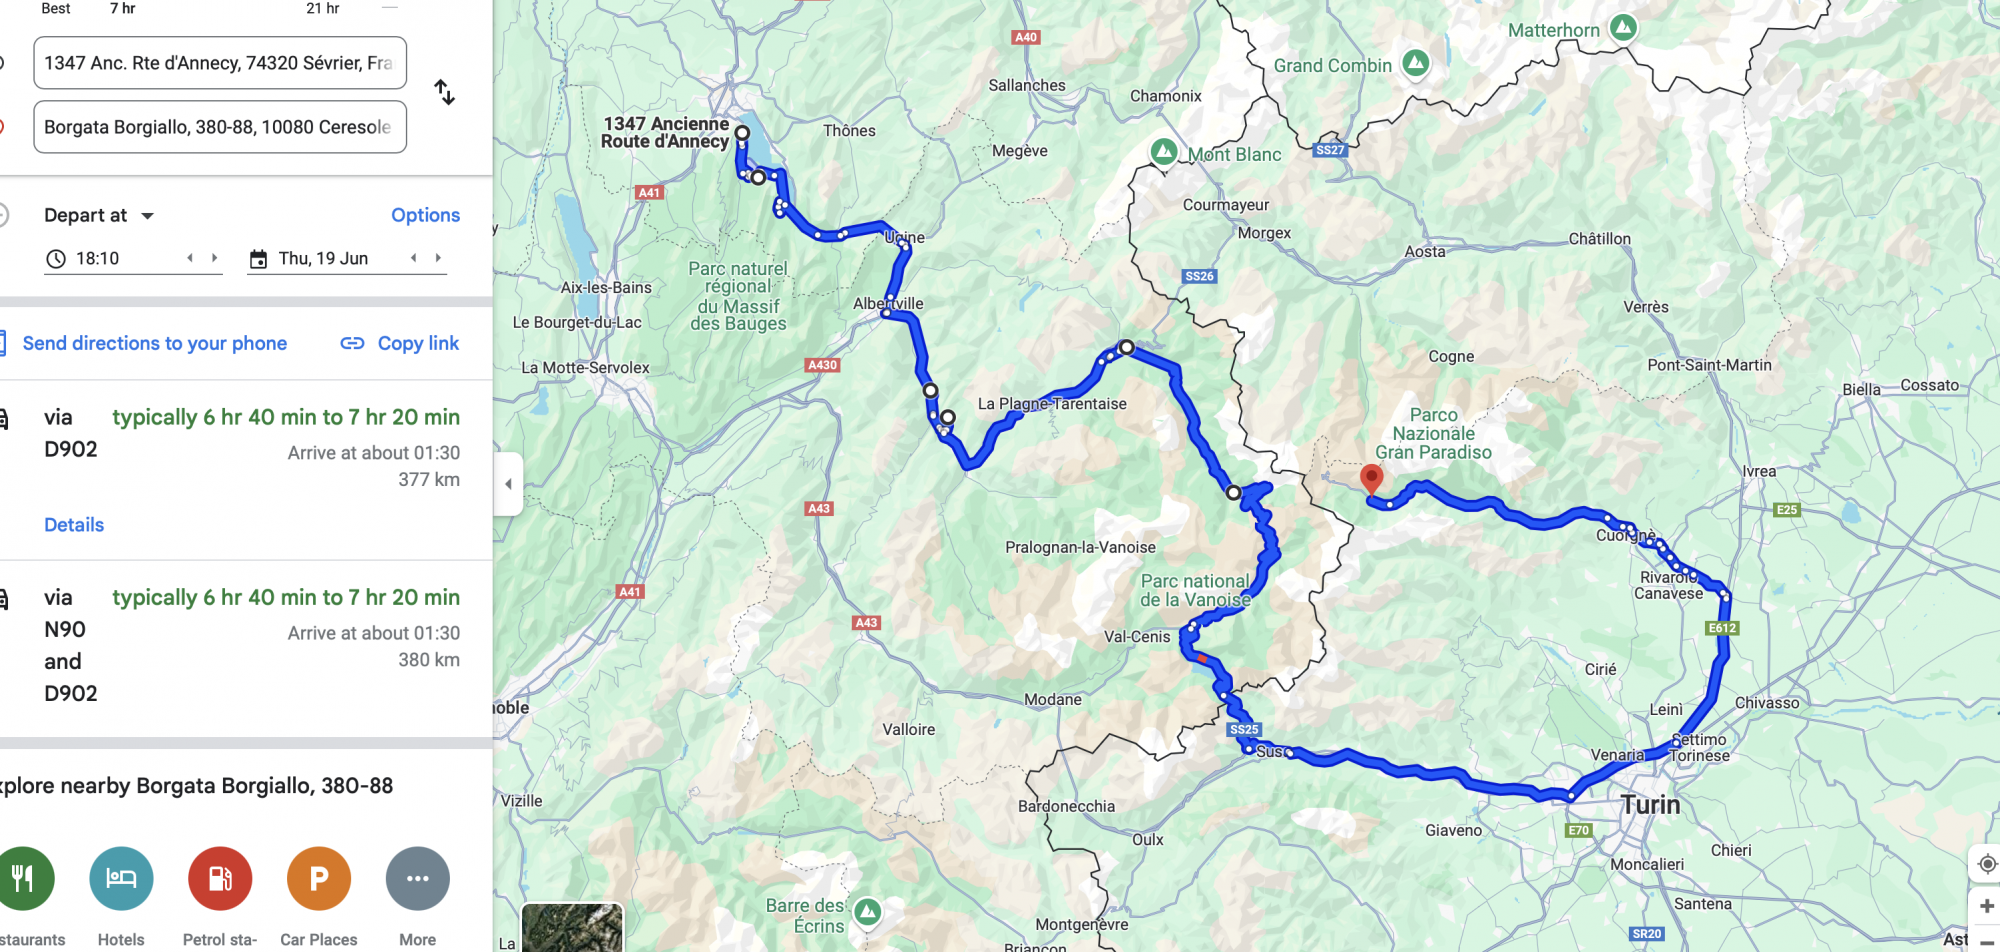
Task: Go to next day after Thu, 19 Jun
Action: [438, 258]
